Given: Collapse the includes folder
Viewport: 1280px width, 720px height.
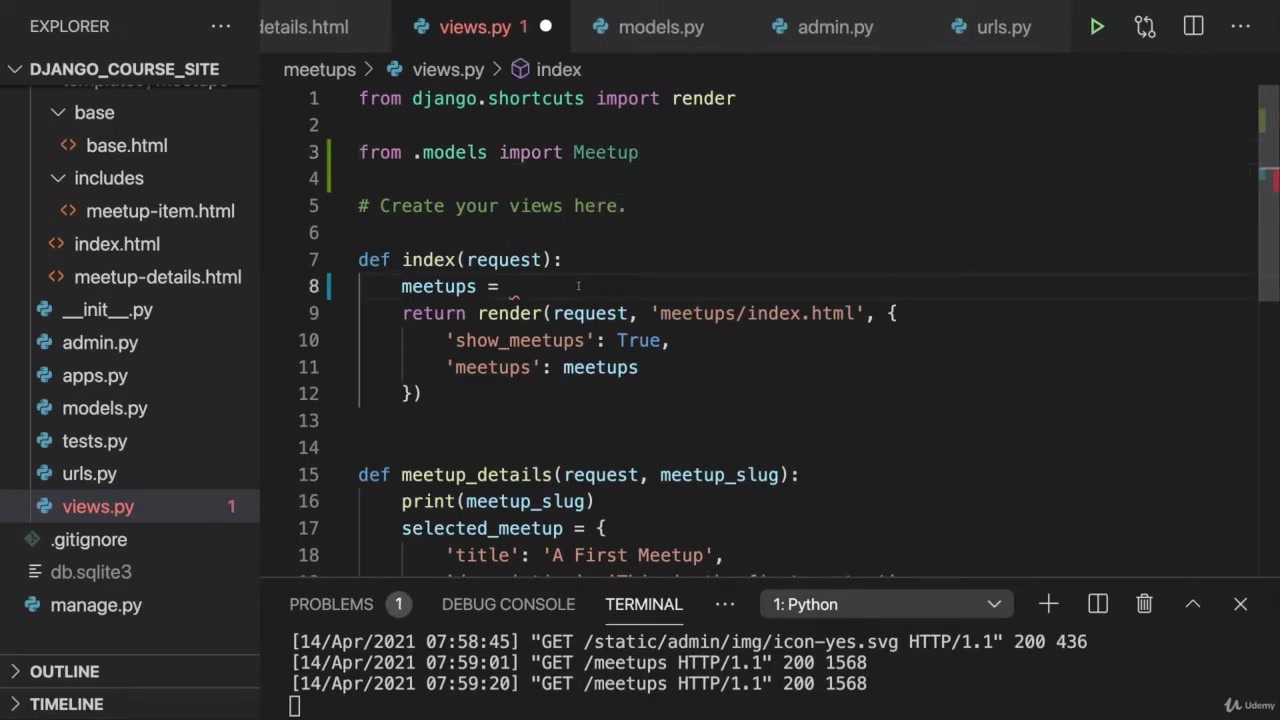Looking at the screenshot, I should [x=58, y=178].
